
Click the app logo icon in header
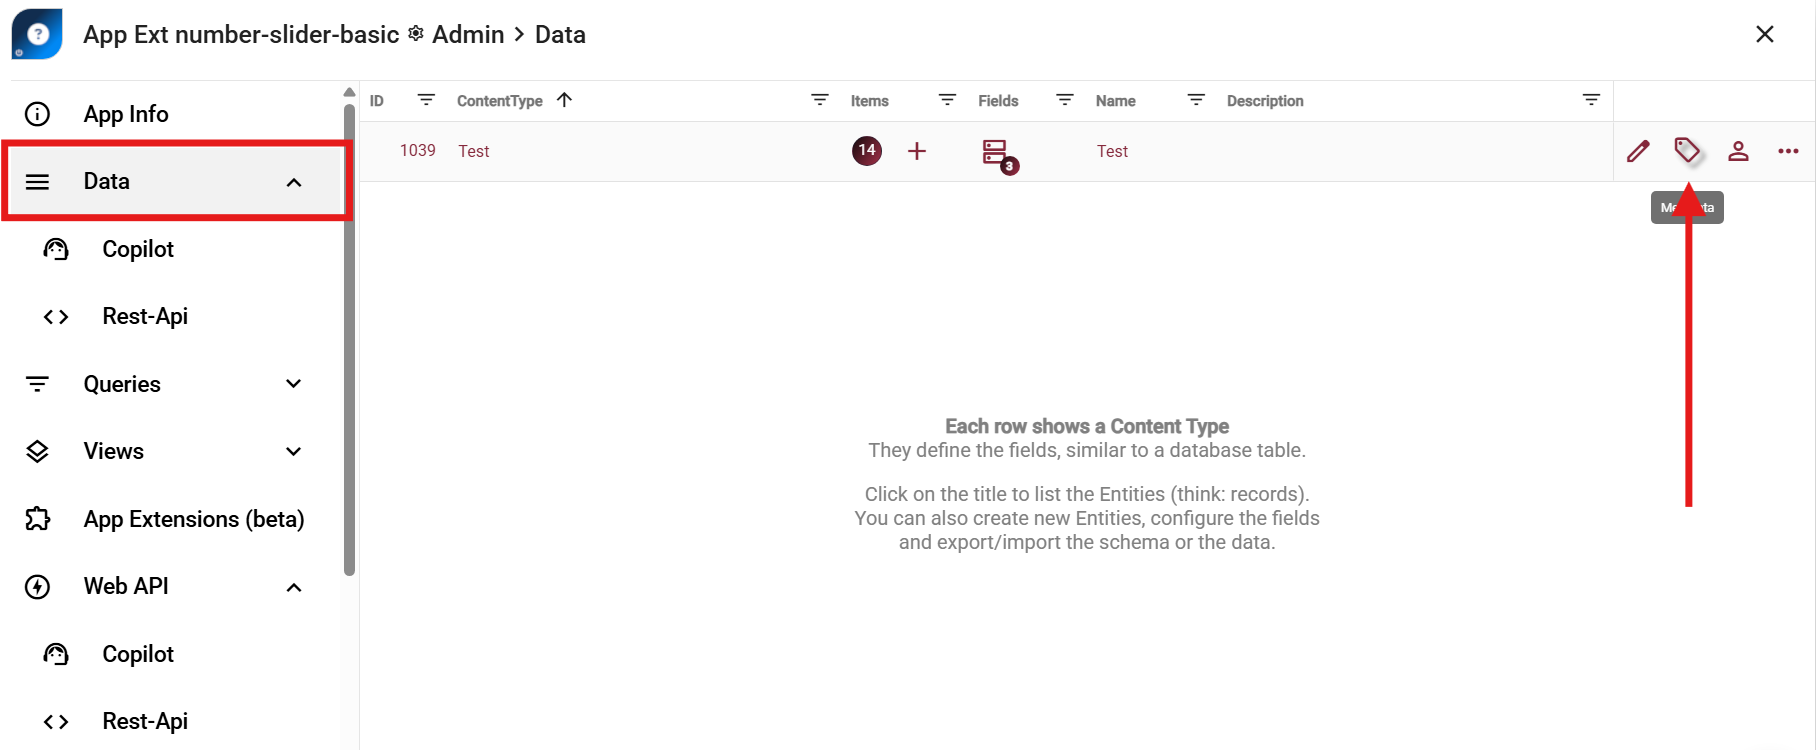click(37, 34)
